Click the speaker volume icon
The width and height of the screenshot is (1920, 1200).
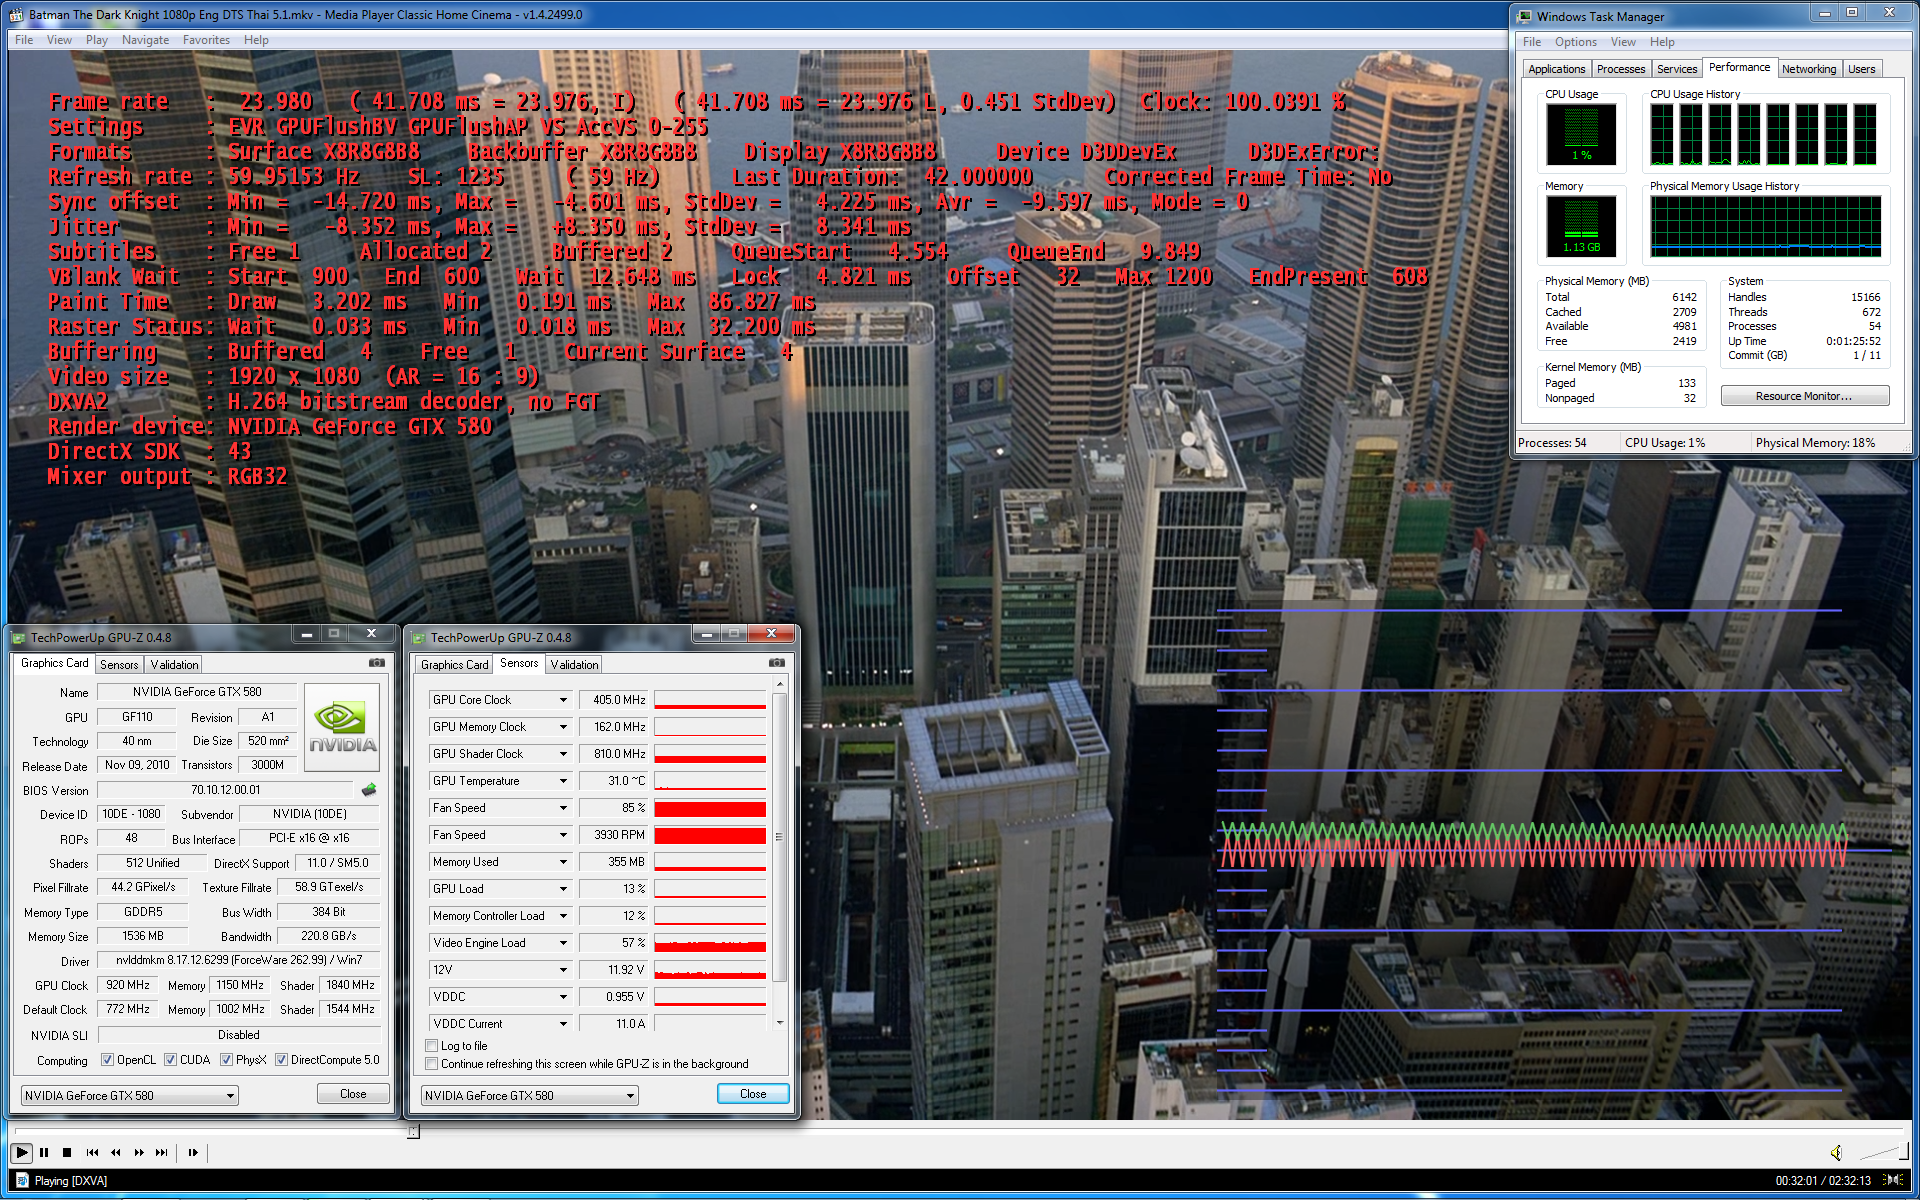click(1836, 1153)
